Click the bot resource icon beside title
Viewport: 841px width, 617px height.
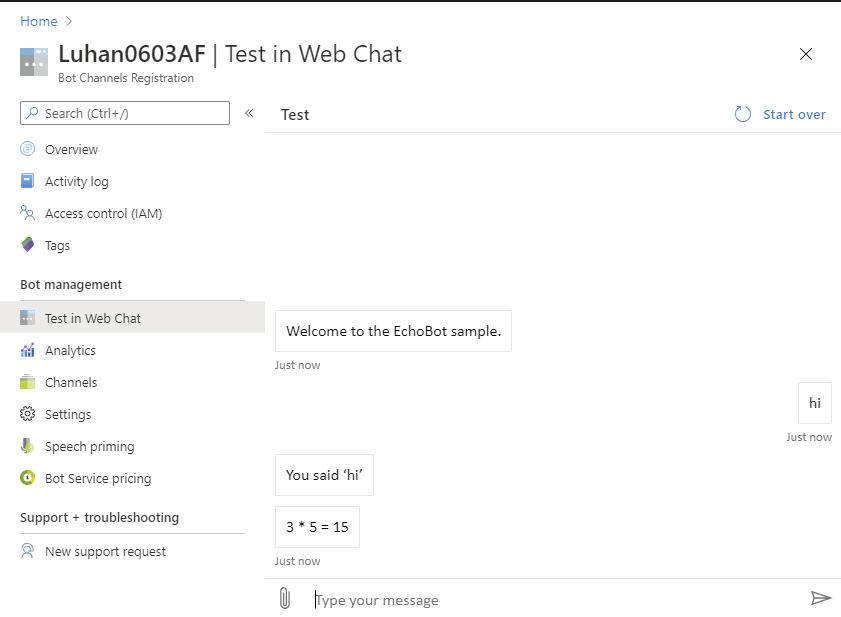(x=34, y=62)
